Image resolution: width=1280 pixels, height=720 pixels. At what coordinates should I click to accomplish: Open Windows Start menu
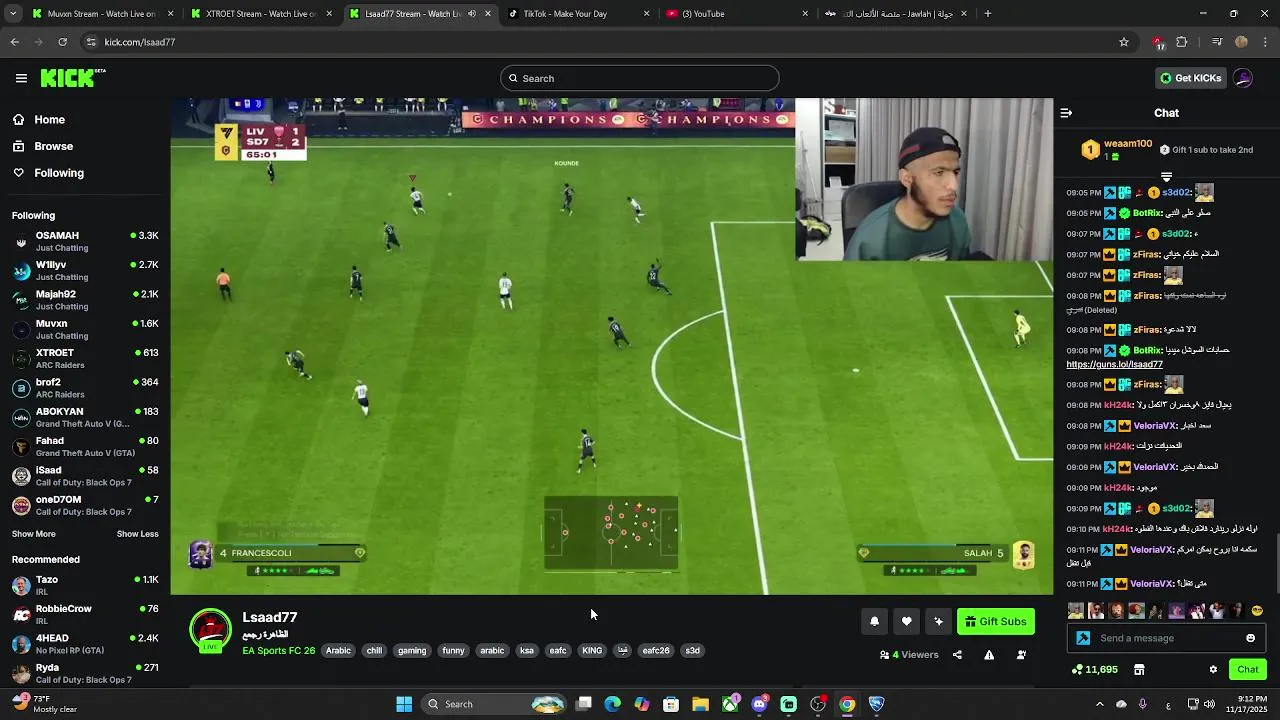pos(404,704)
